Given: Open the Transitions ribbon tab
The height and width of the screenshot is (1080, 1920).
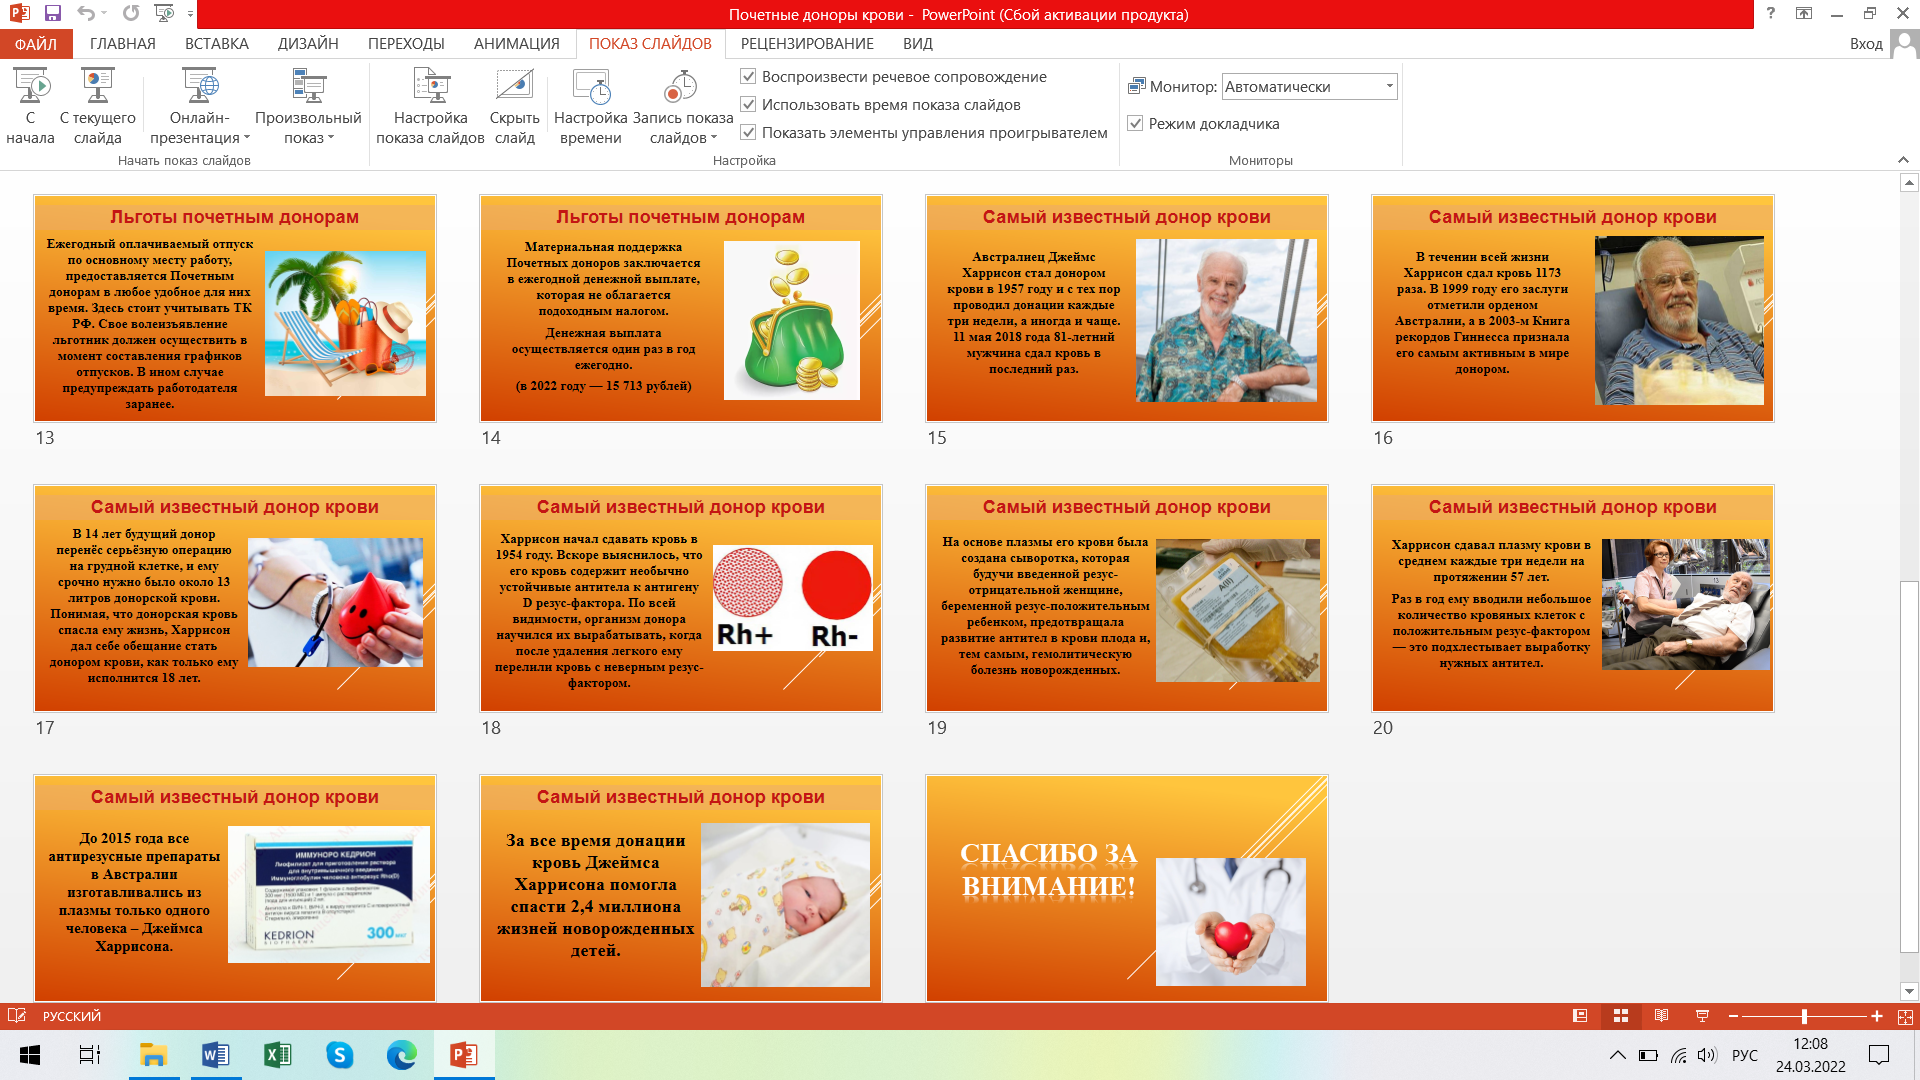Looking at the screenshot, I should coord(406,44).
